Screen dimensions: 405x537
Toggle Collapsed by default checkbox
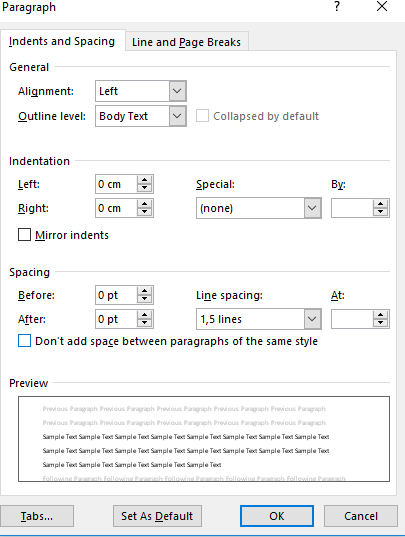tap(202, 116)
